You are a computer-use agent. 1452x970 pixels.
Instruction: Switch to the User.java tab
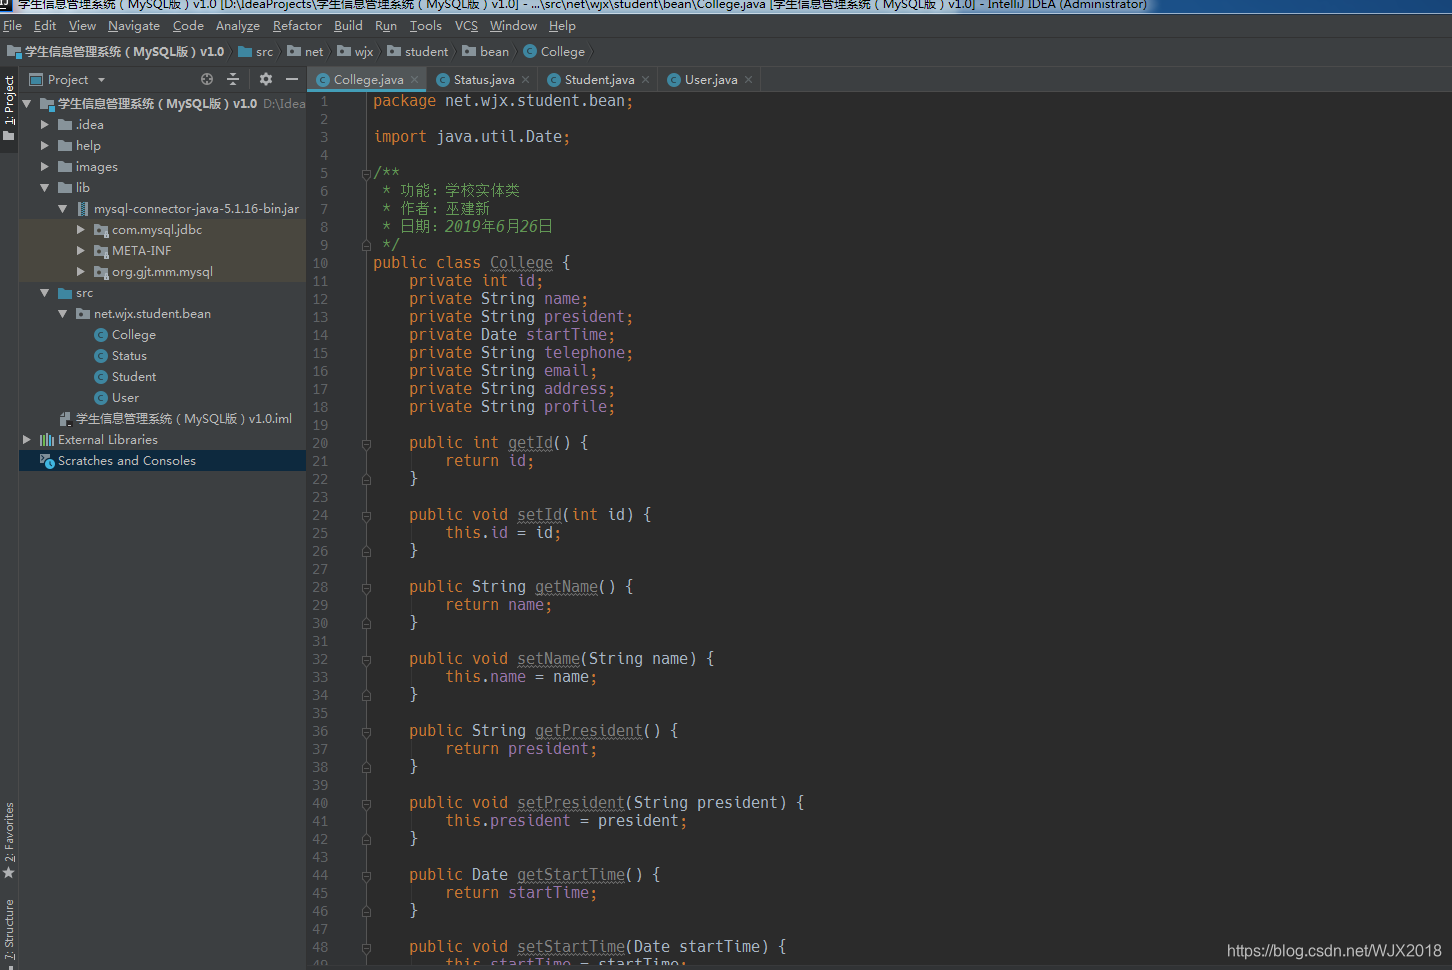tap(710, 80)
